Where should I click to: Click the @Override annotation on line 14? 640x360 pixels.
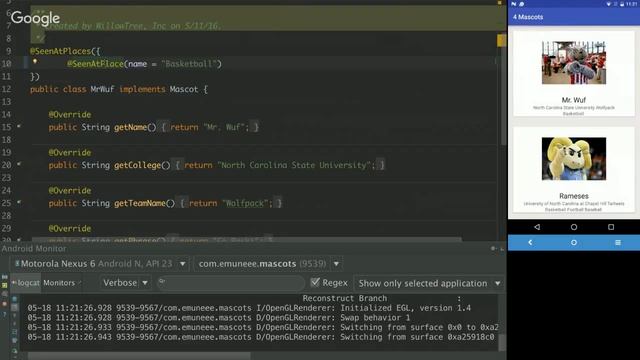(70, 115)
